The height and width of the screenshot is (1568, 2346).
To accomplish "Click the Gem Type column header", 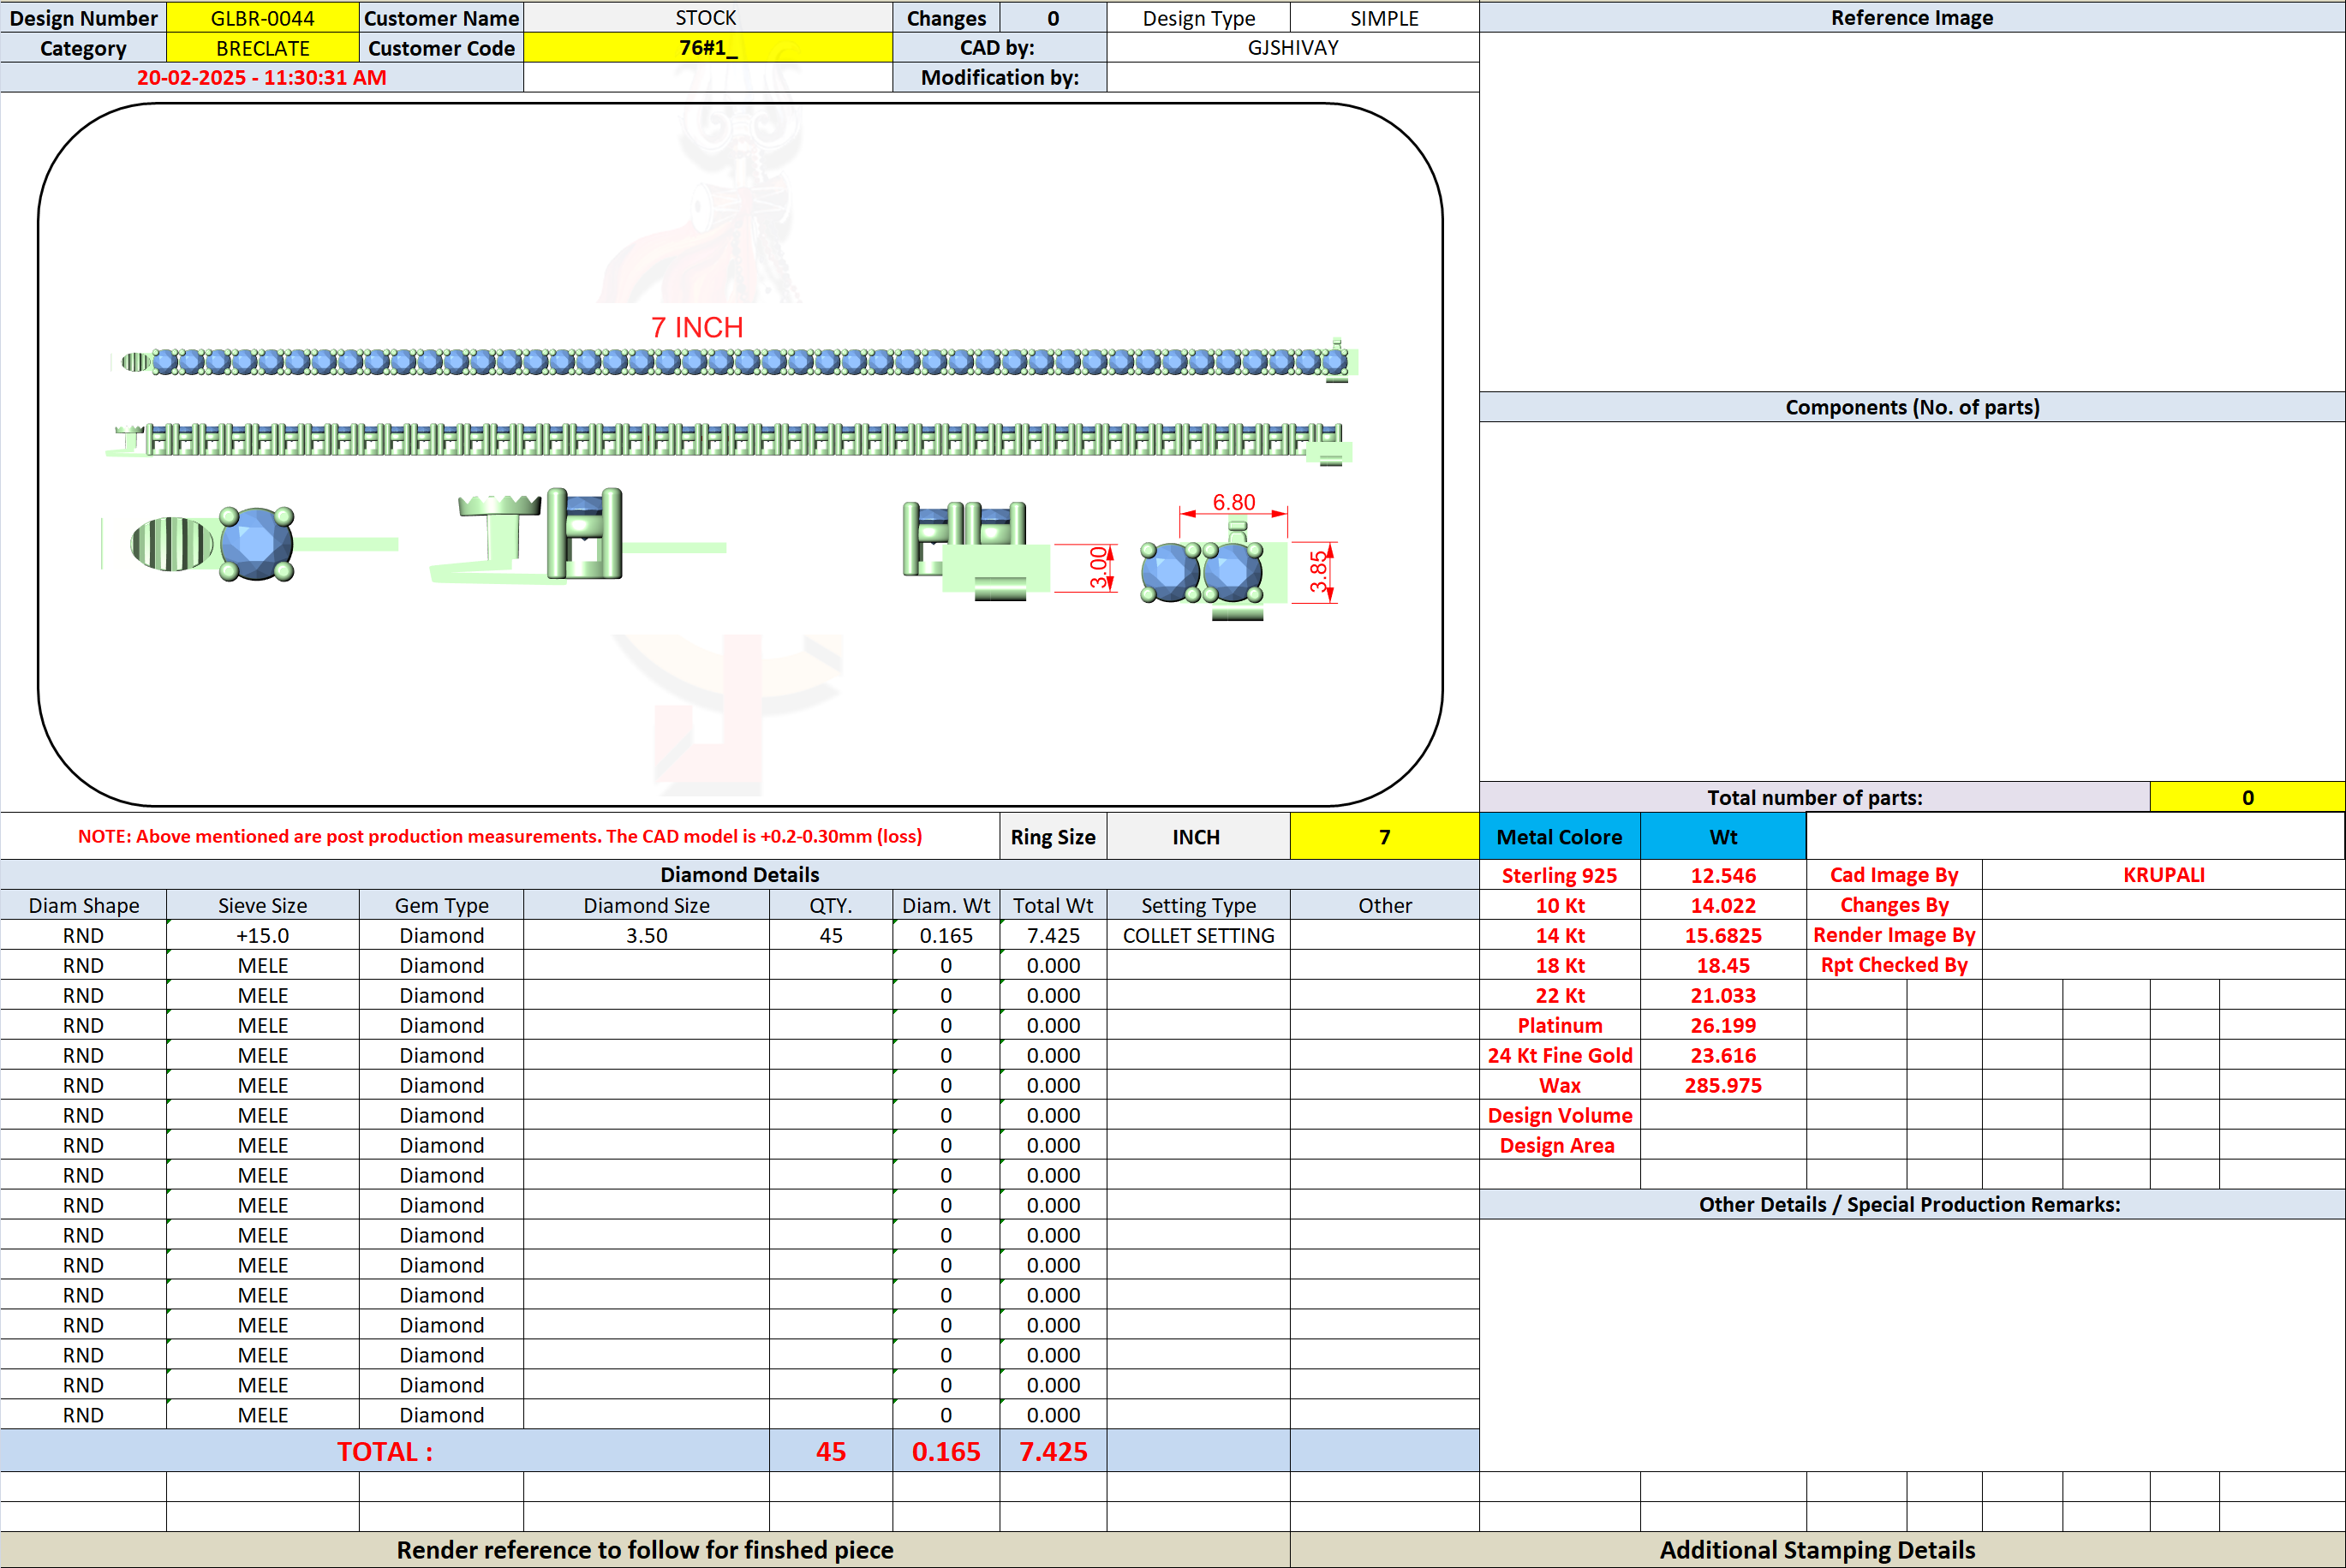I will click(441, 905).
